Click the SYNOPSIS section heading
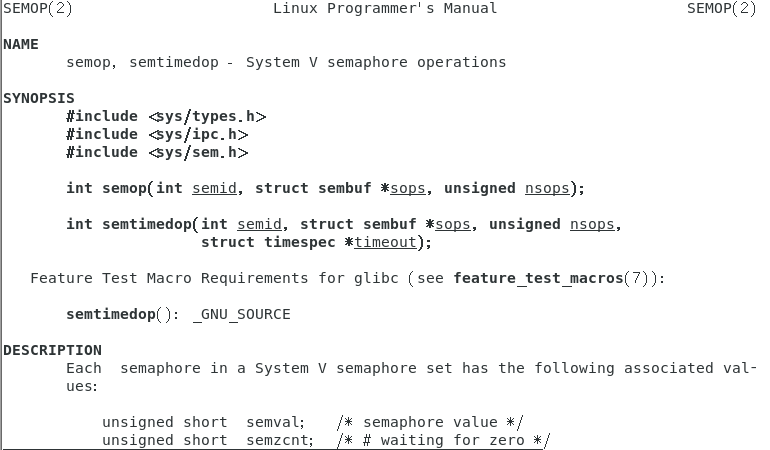This screenshot has height=450, width=770. [38, 98]
